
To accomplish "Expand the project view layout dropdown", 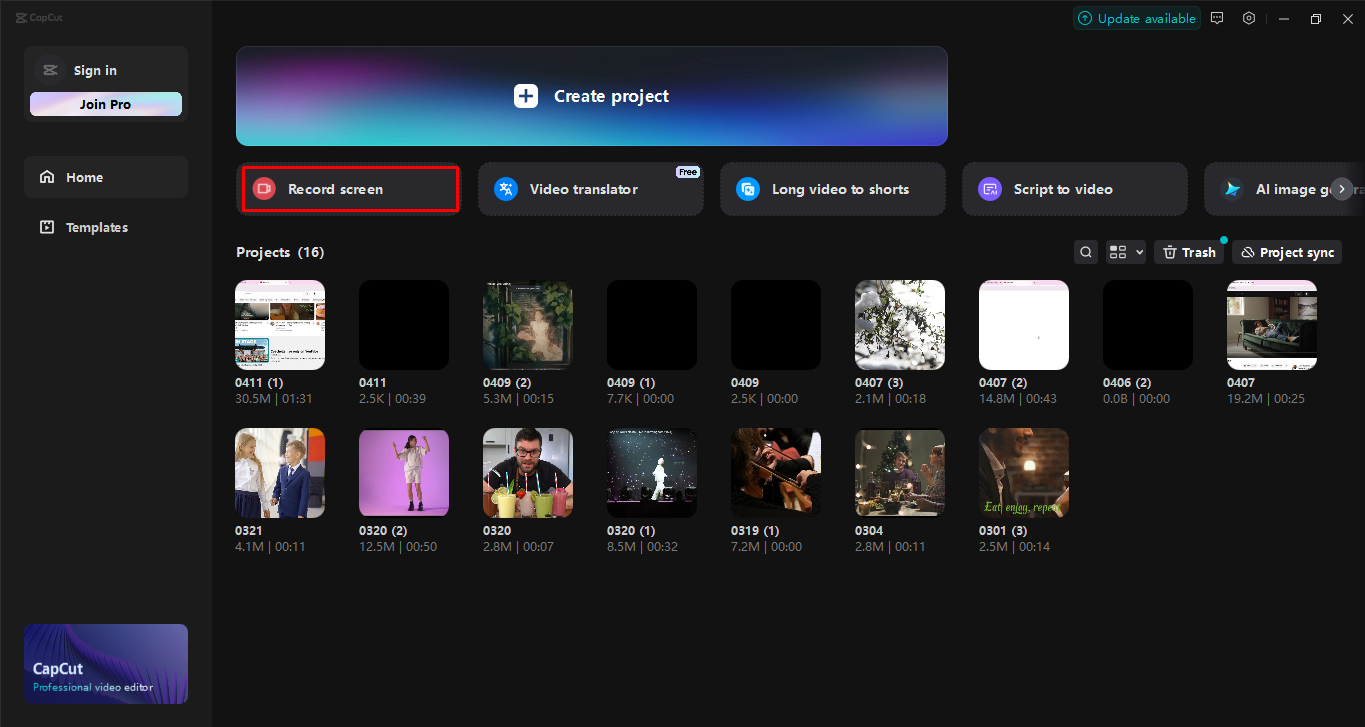I will pos(1125,251).
